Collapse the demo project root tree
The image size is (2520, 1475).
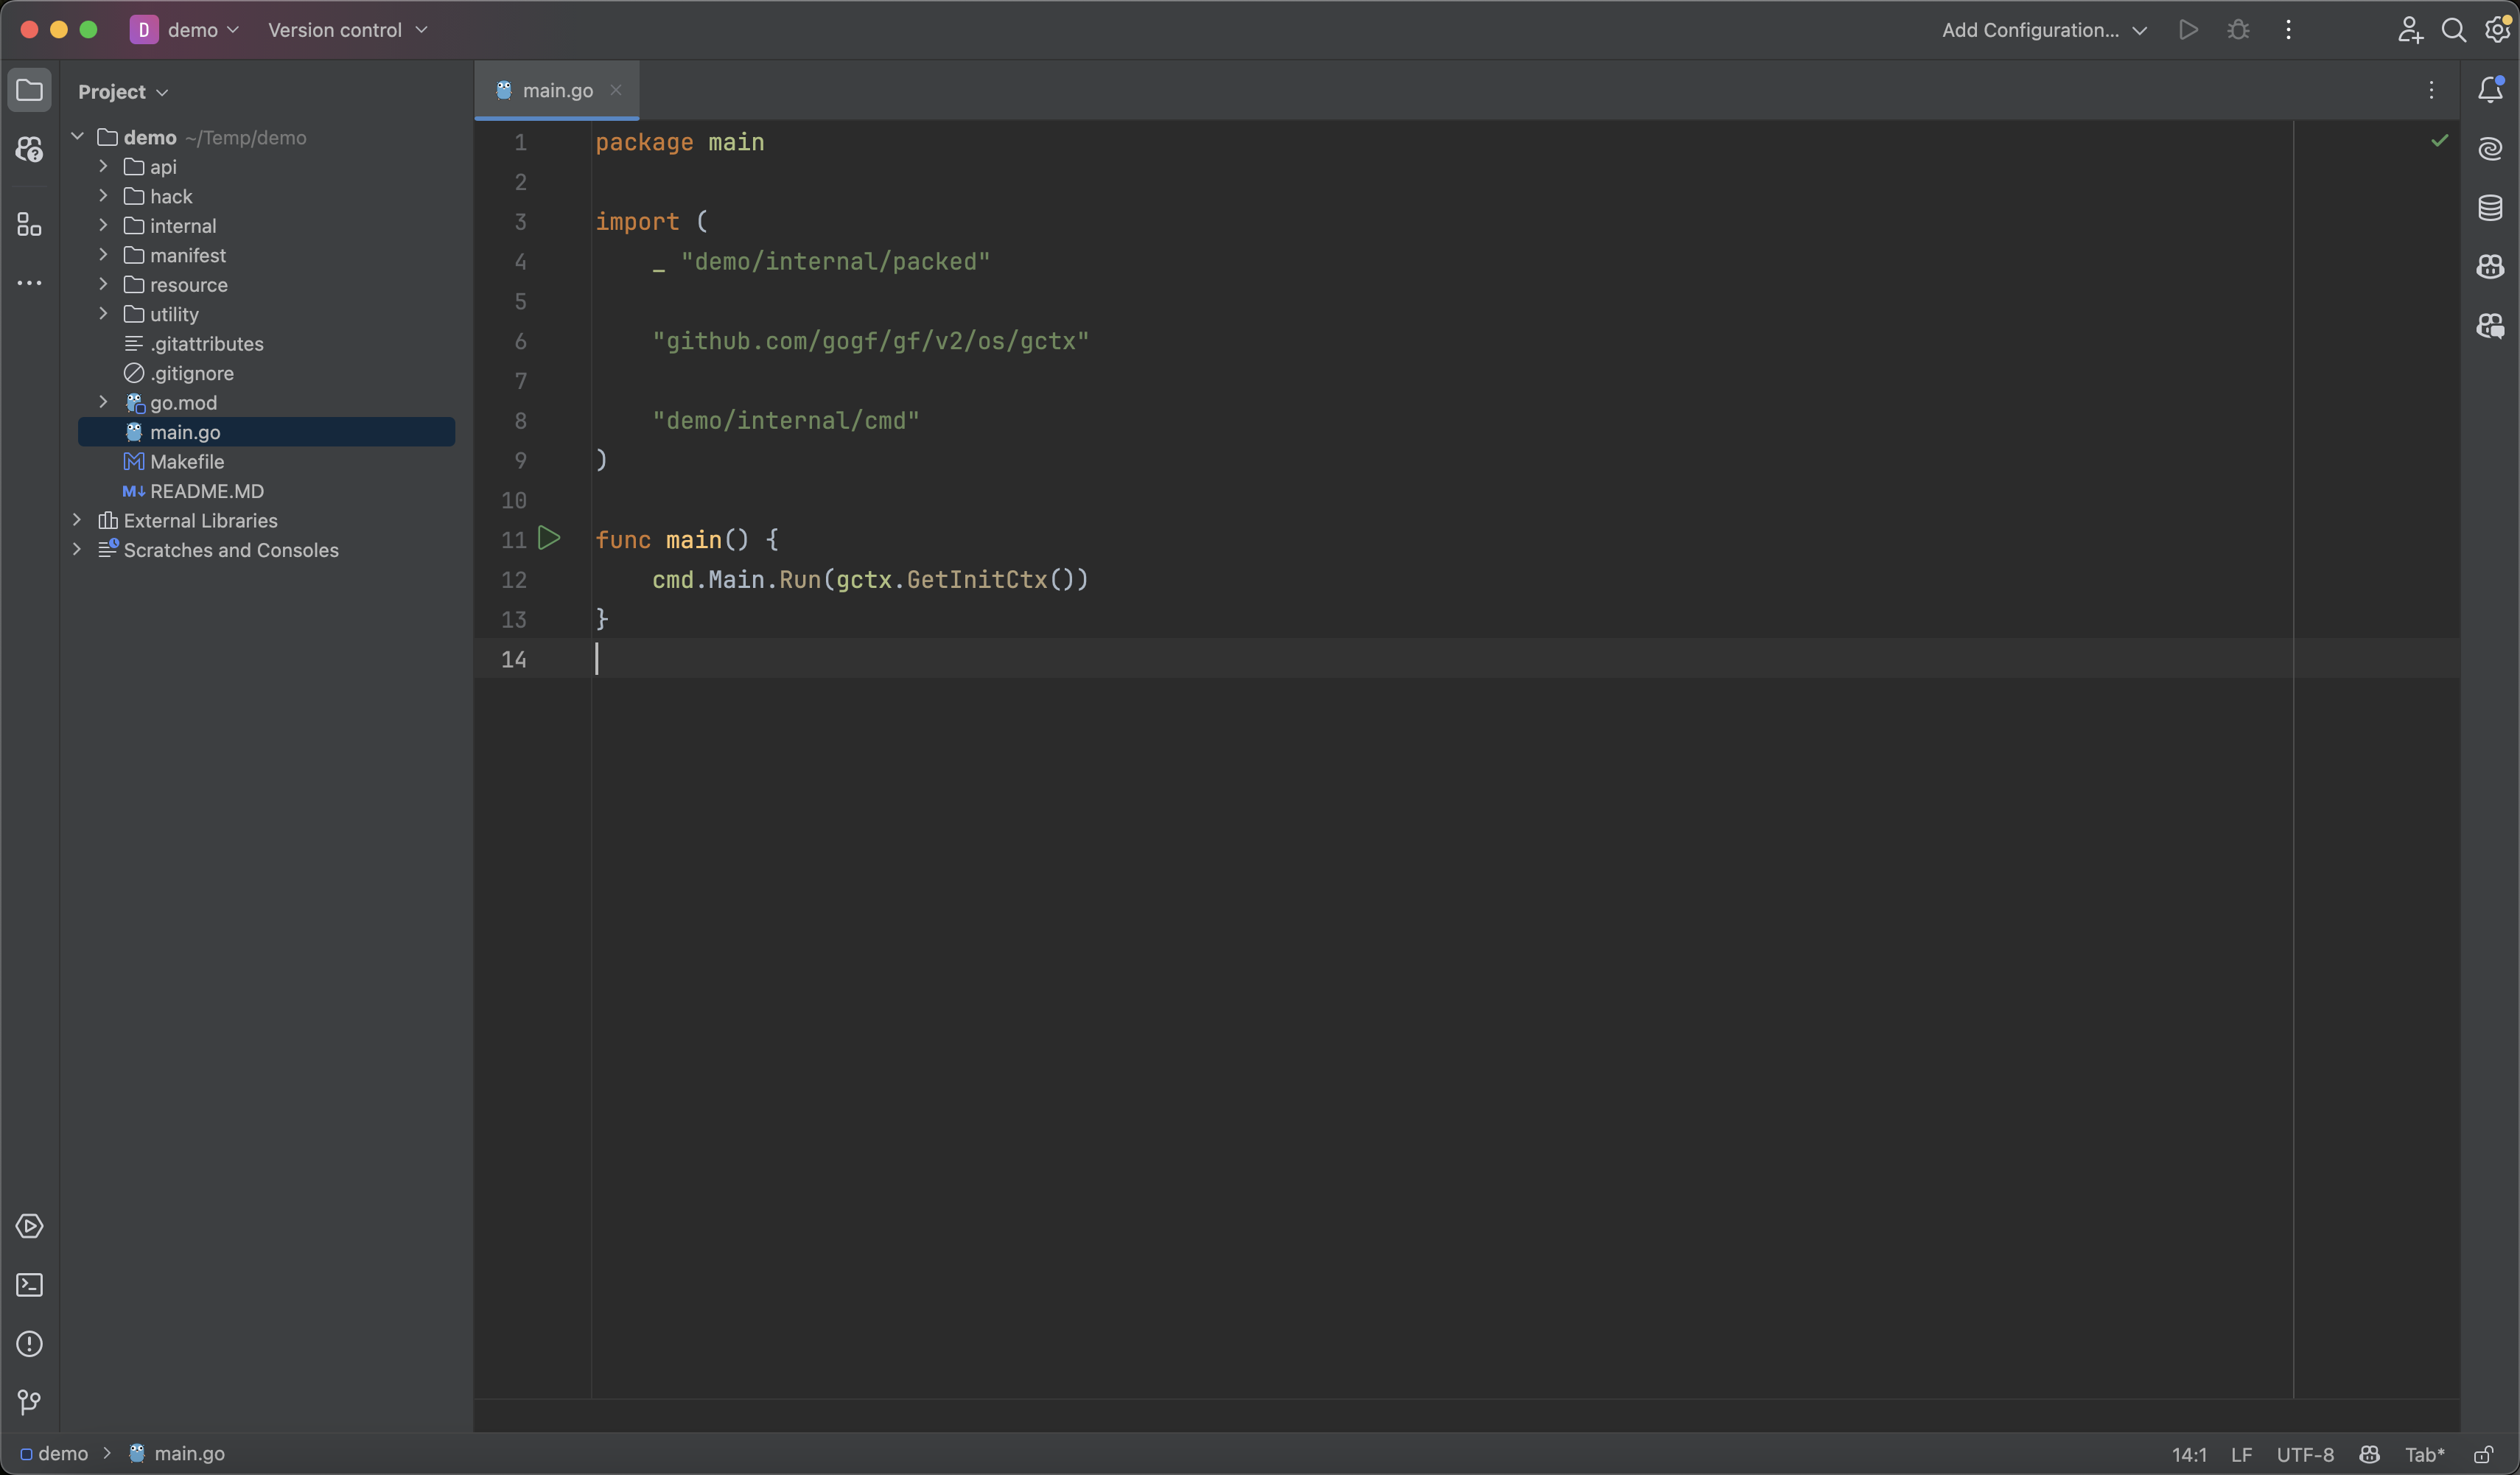coord(77,137)
